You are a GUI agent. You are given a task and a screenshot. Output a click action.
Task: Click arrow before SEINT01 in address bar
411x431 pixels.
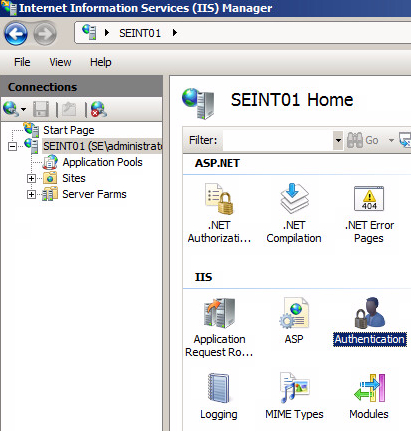point(107,33)
